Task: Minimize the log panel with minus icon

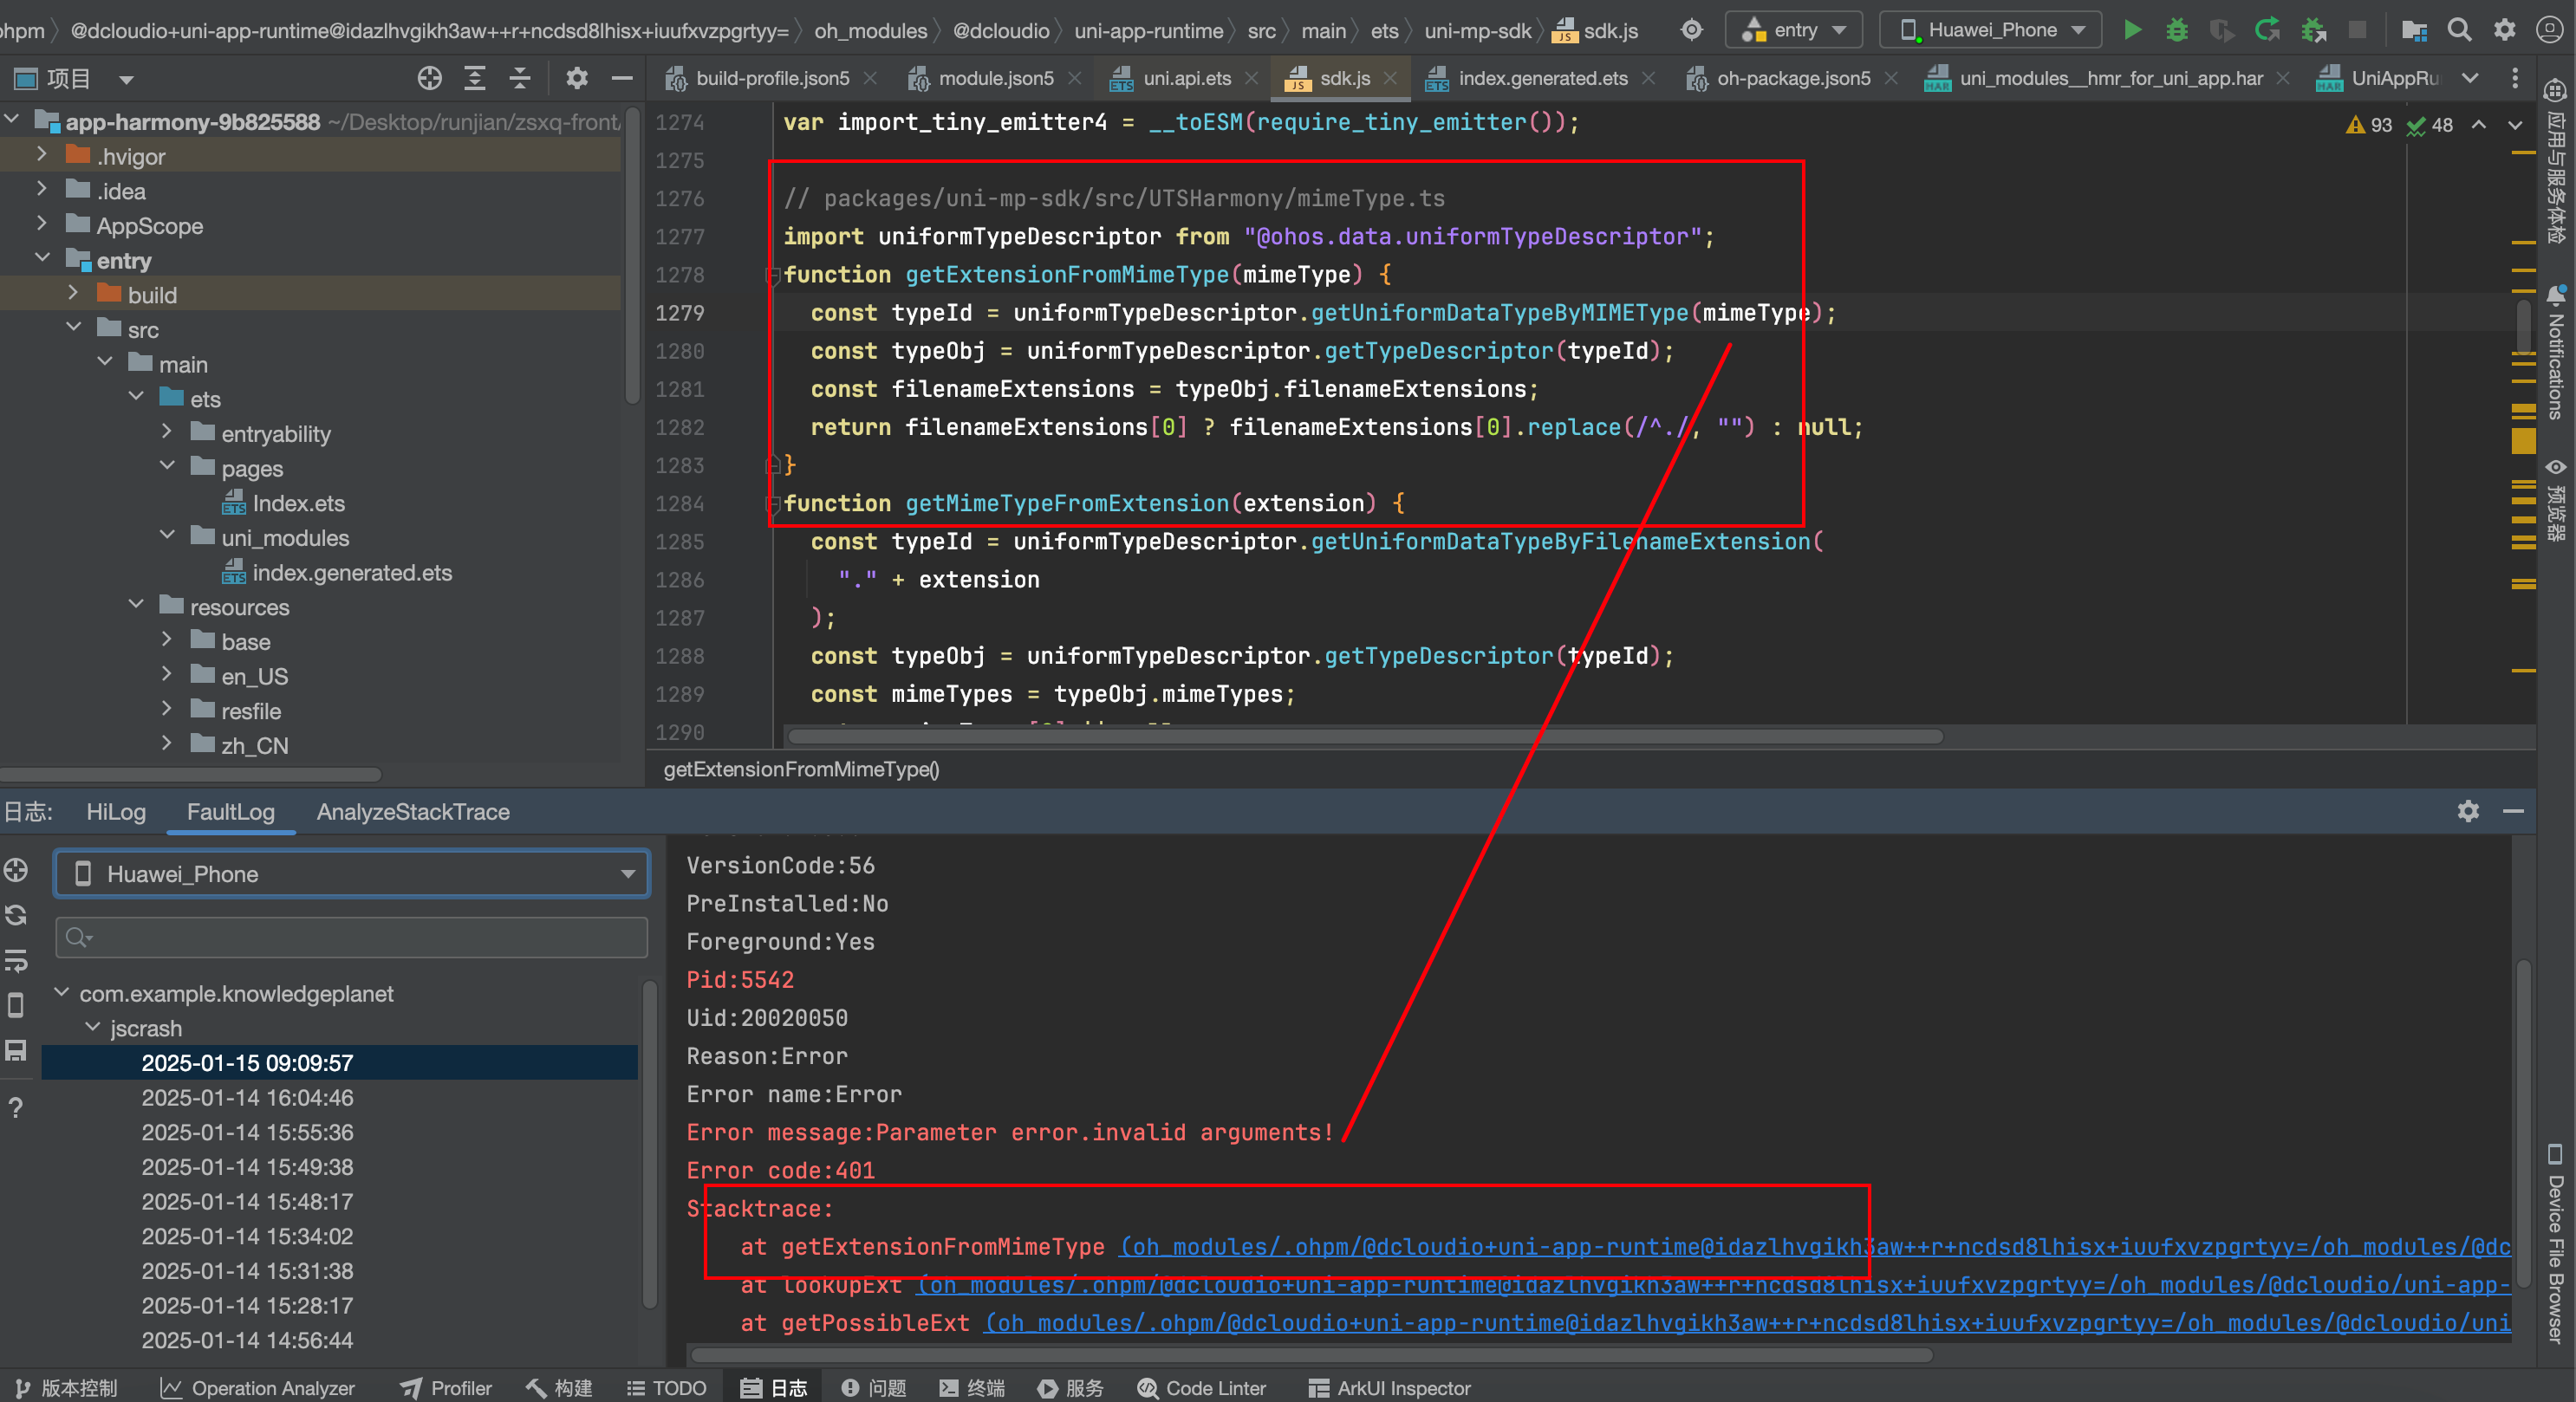Action: pos(2513,811)
